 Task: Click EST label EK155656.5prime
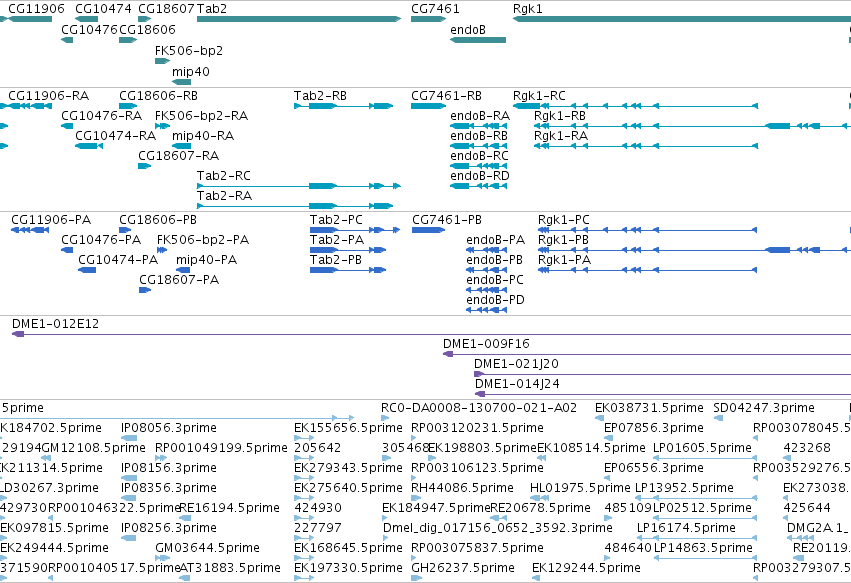coord(348,428)
